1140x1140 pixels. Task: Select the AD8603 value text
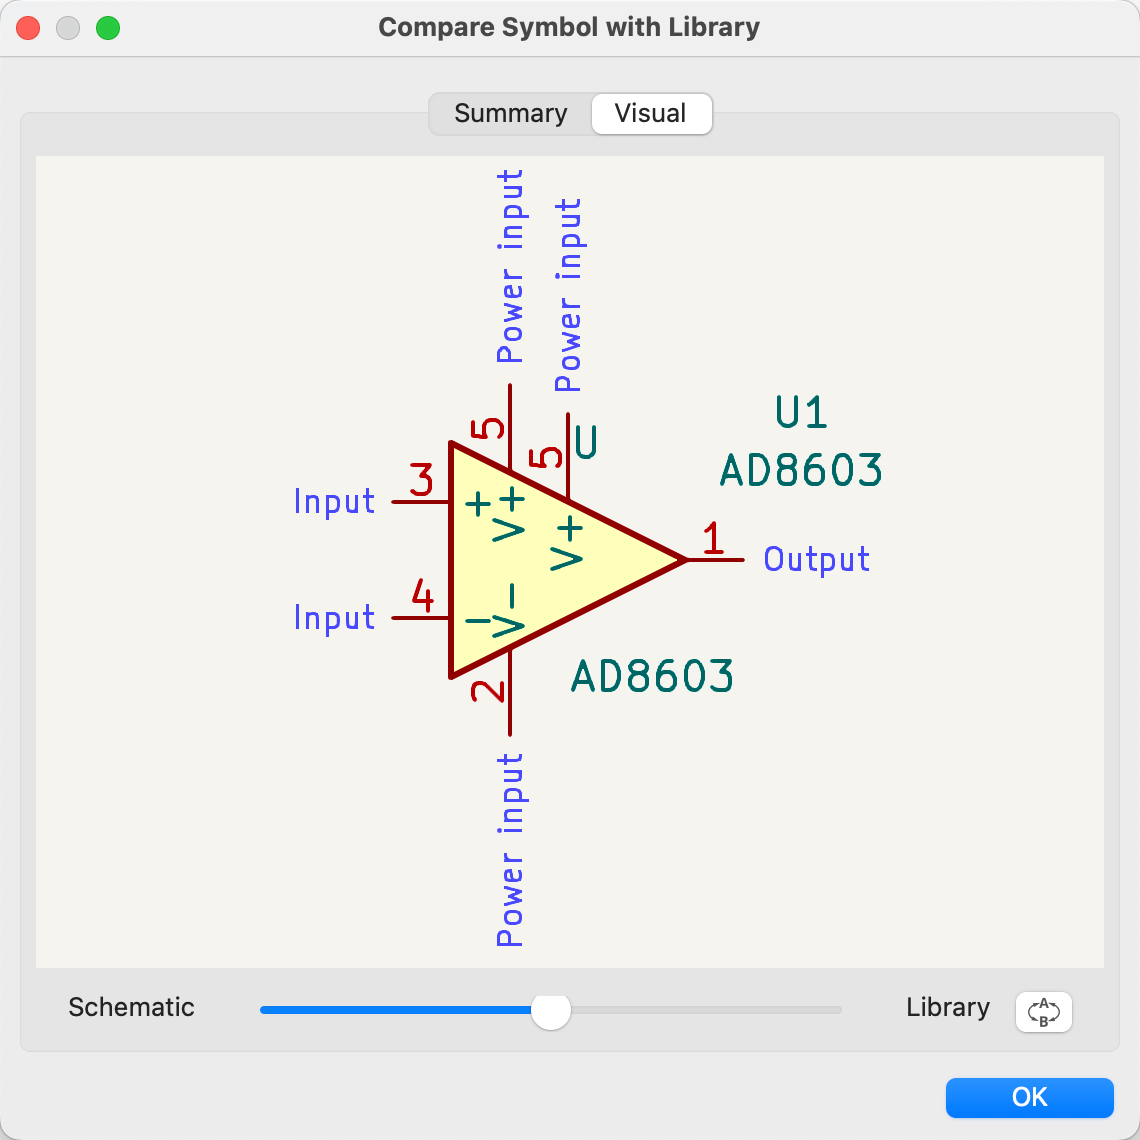click(x=800, y=470)
